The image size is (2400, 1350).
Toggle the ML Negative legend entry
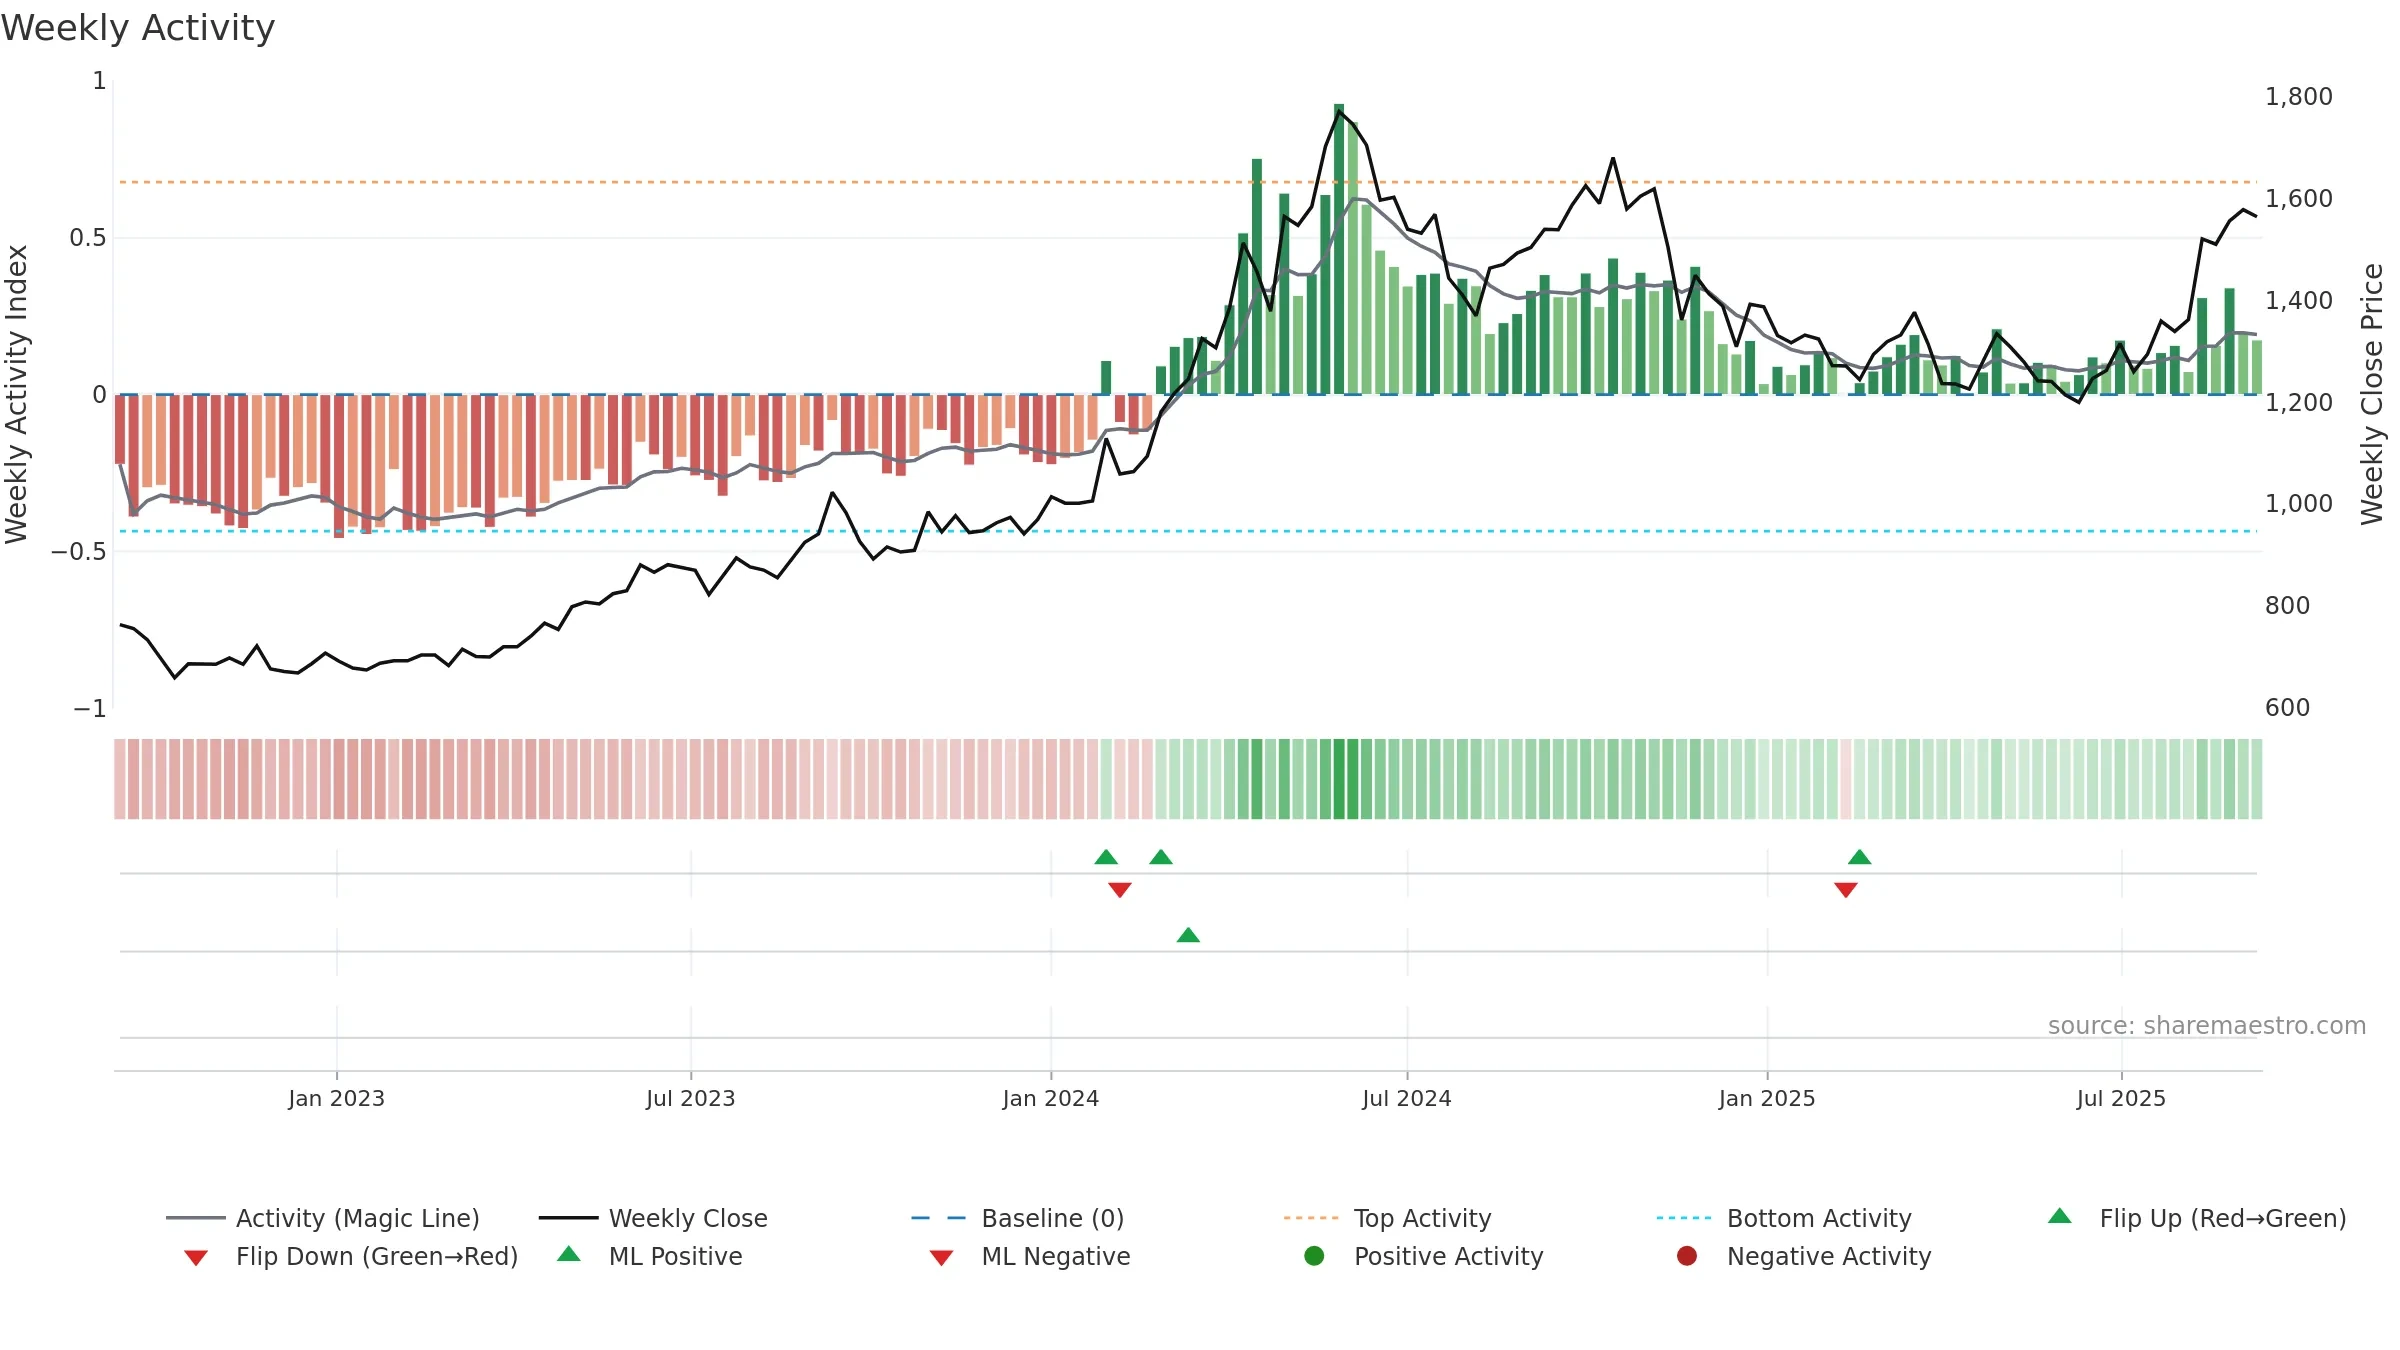tap(1030, 1256)
